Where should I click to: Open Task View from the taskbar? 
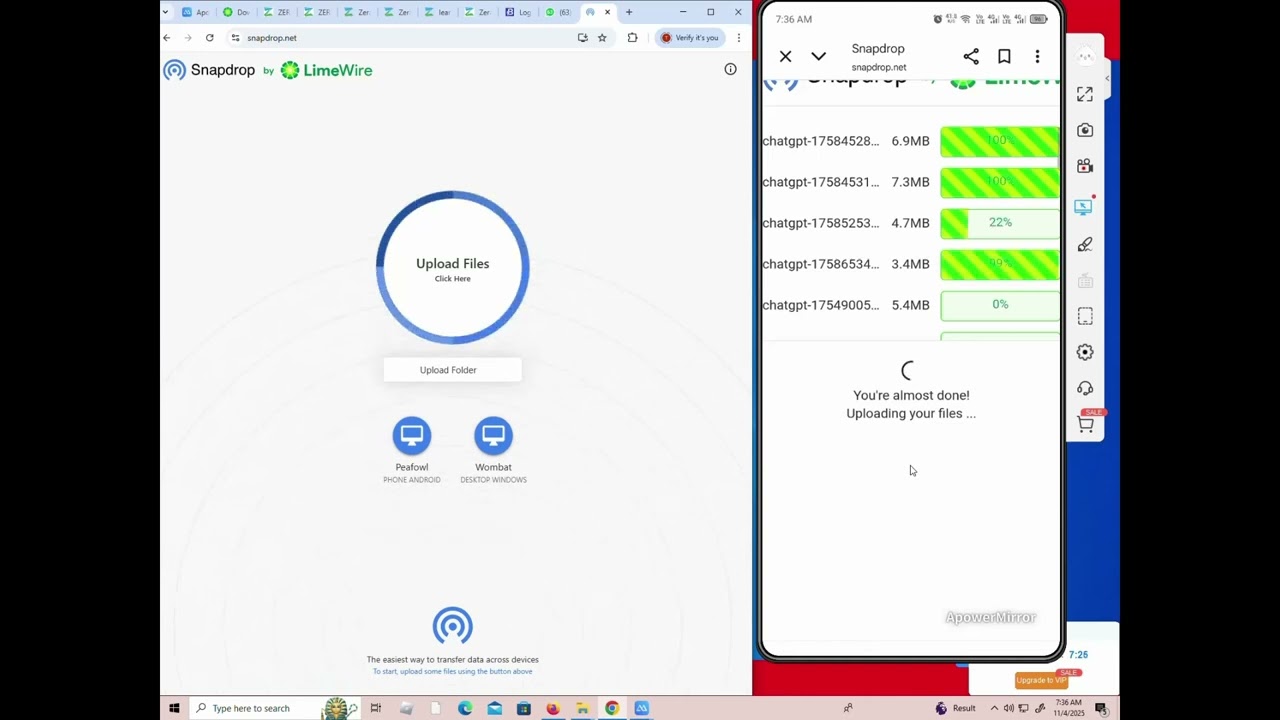pos(376,708)
